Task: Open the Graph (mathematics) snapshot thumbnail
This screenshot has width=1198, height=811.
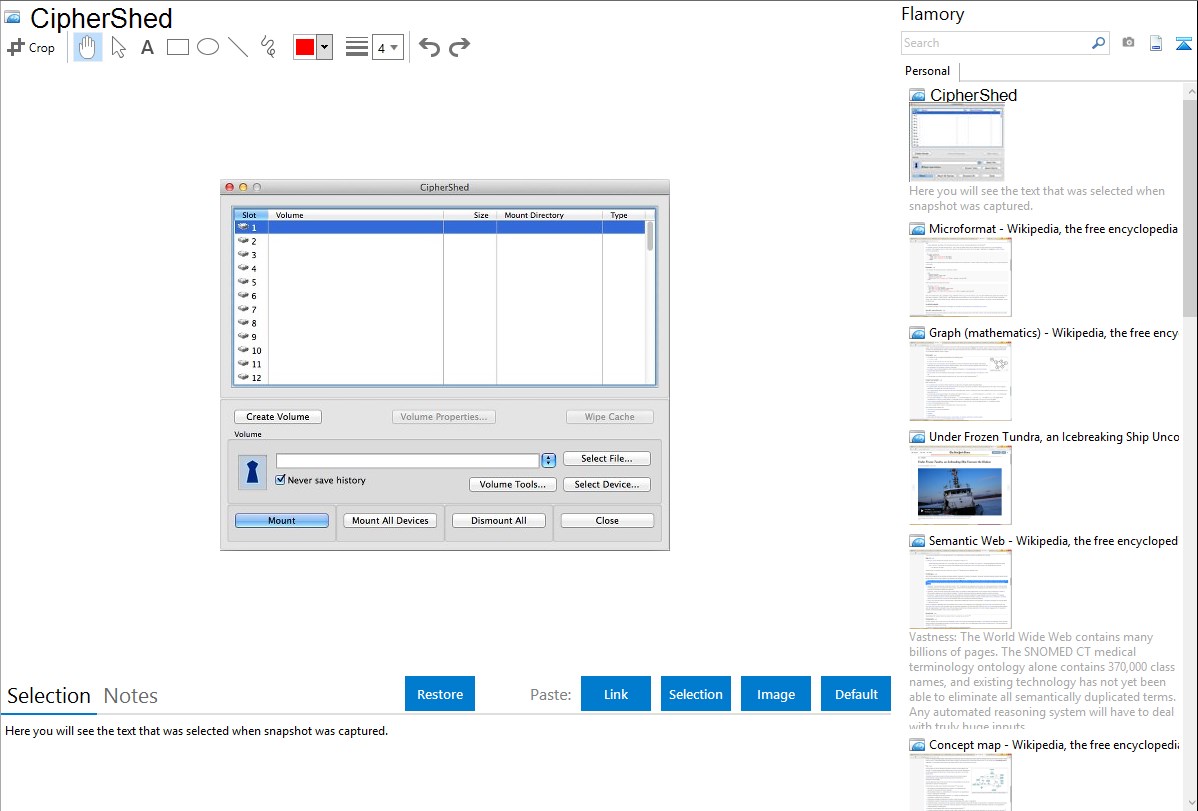Action: (960, 381)
